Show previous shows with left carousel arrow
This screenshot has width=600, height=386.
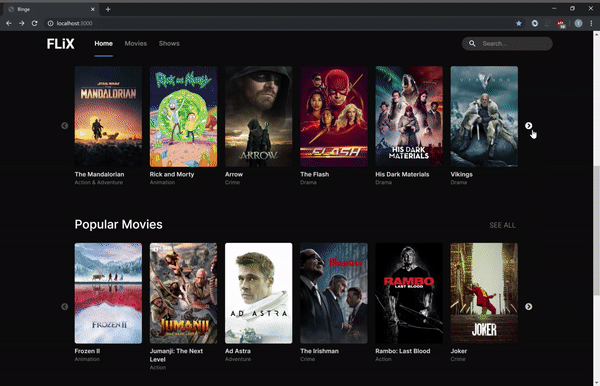pos(65,125)
